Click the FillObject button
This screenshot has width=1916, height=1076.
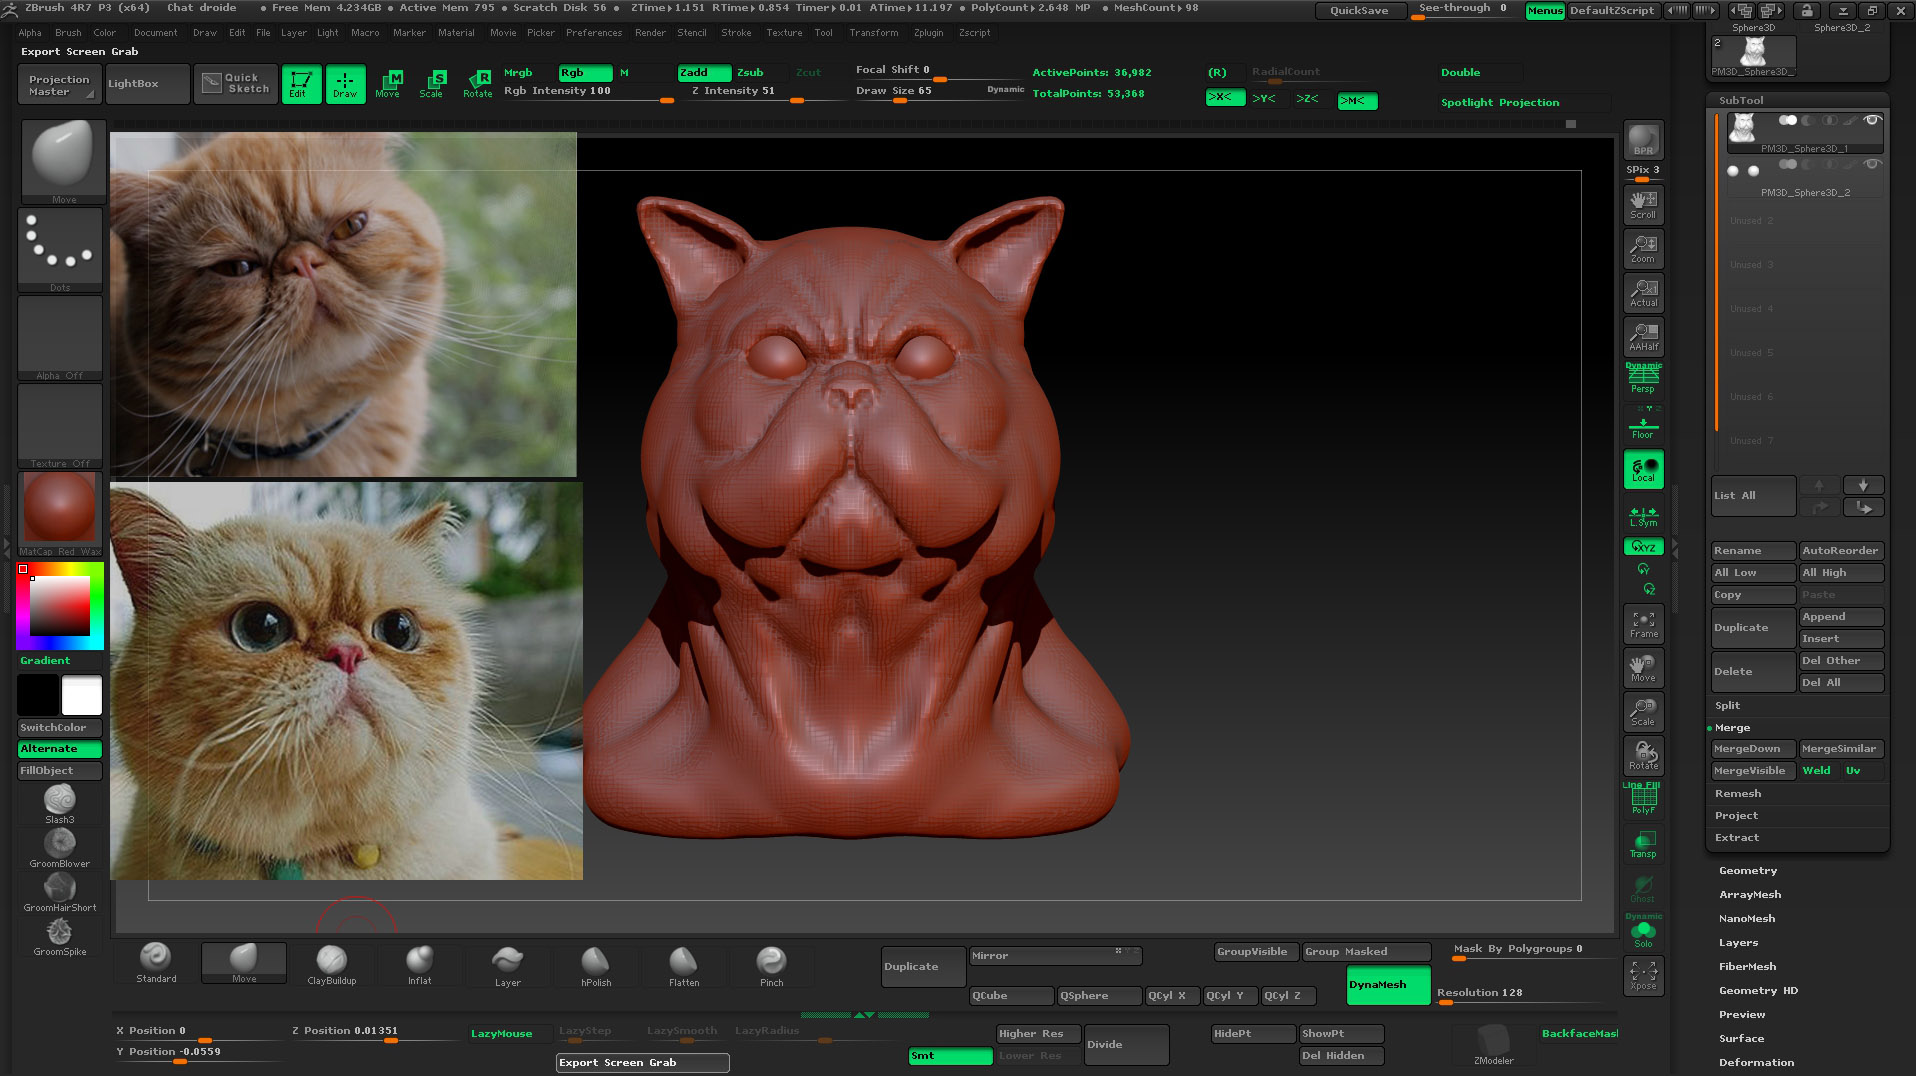[x=60, y=771]
